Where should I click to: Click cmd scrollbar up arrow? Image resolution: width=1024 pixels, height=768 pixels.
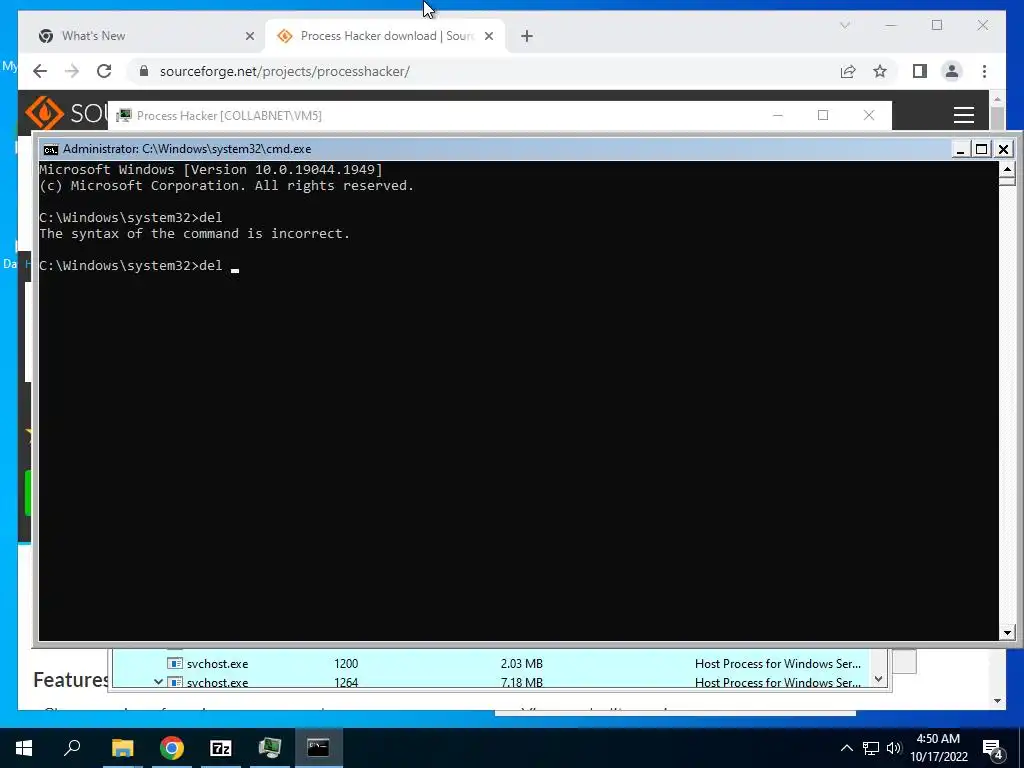pos(1006,169)
